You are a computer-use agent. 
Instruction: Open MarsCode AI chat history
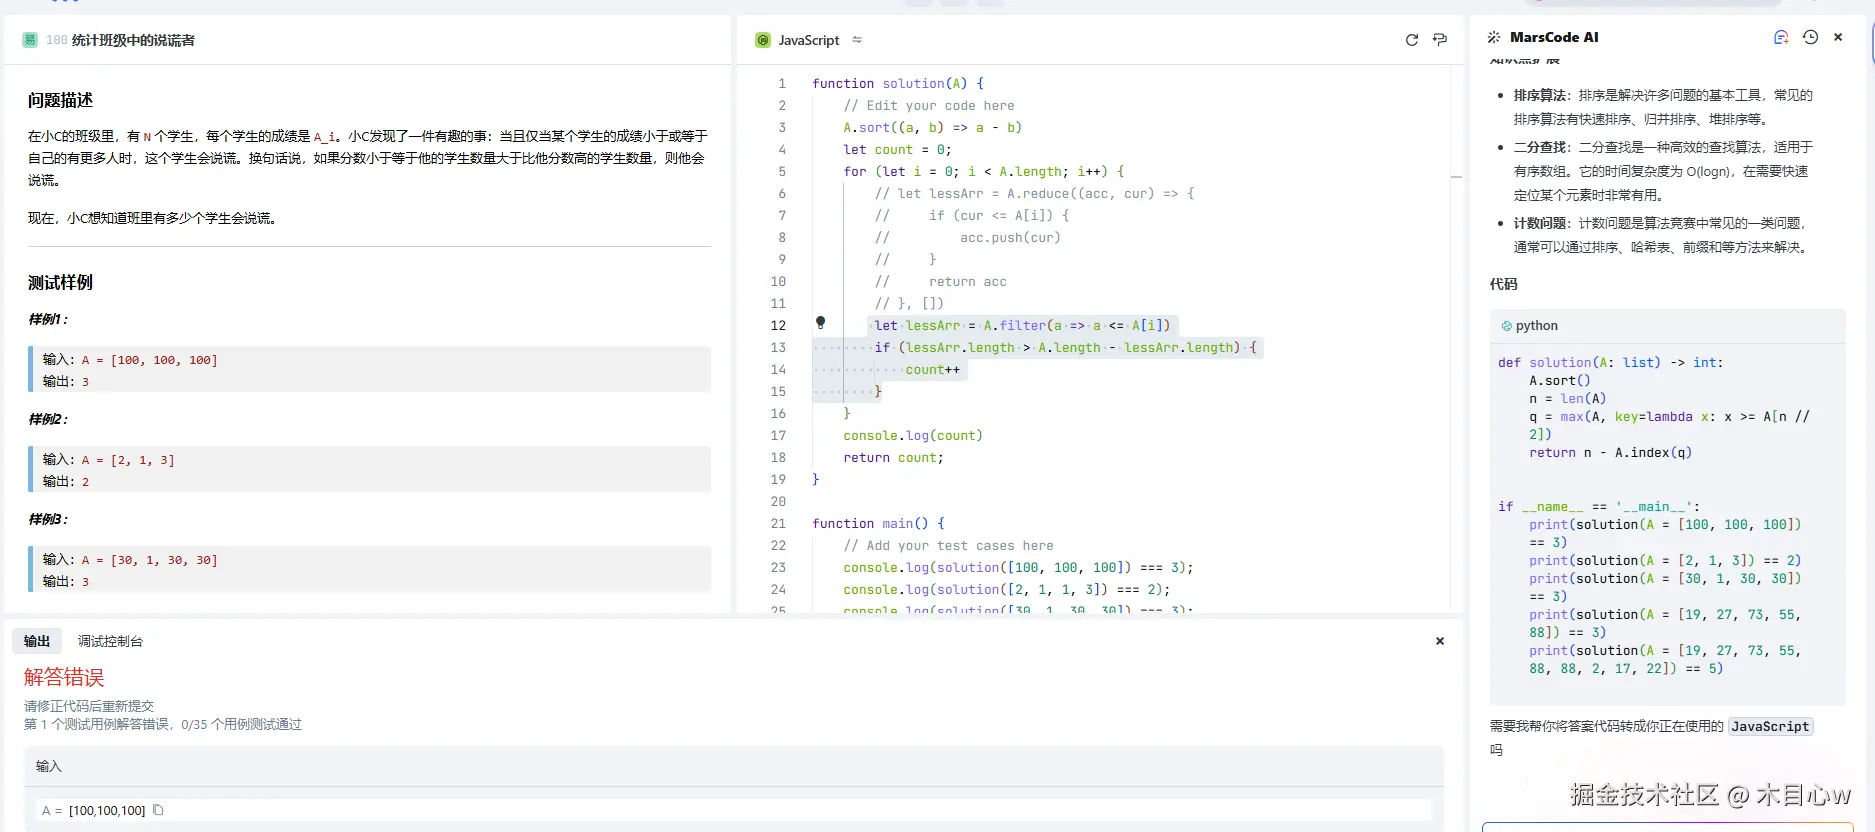1810,37
